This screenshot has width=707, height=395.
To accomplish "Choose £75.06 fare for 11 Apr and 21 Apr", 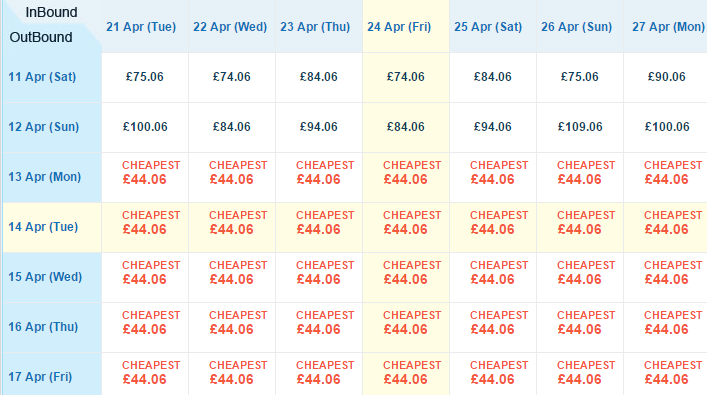I will [145, 77].
